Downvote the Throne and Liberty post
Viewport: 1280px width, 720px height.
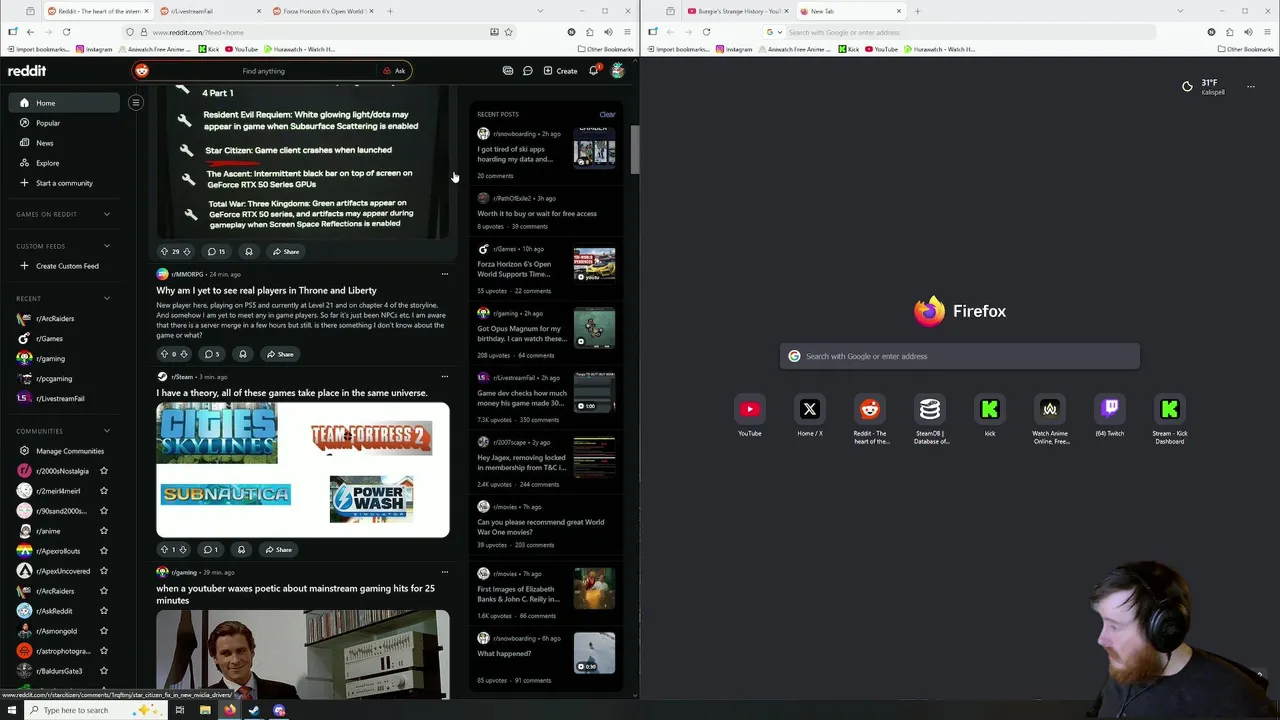[x=184, y=354]
